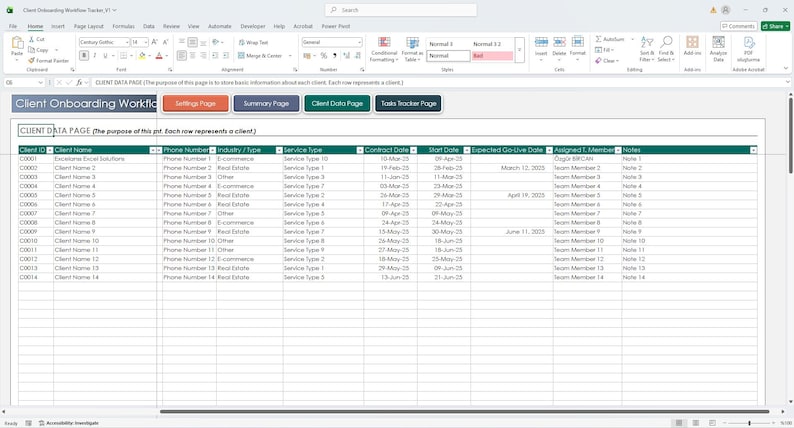Cut the selection using the scissors icon
This screenshot has height=428, width=794.
[x=31, y=39]
